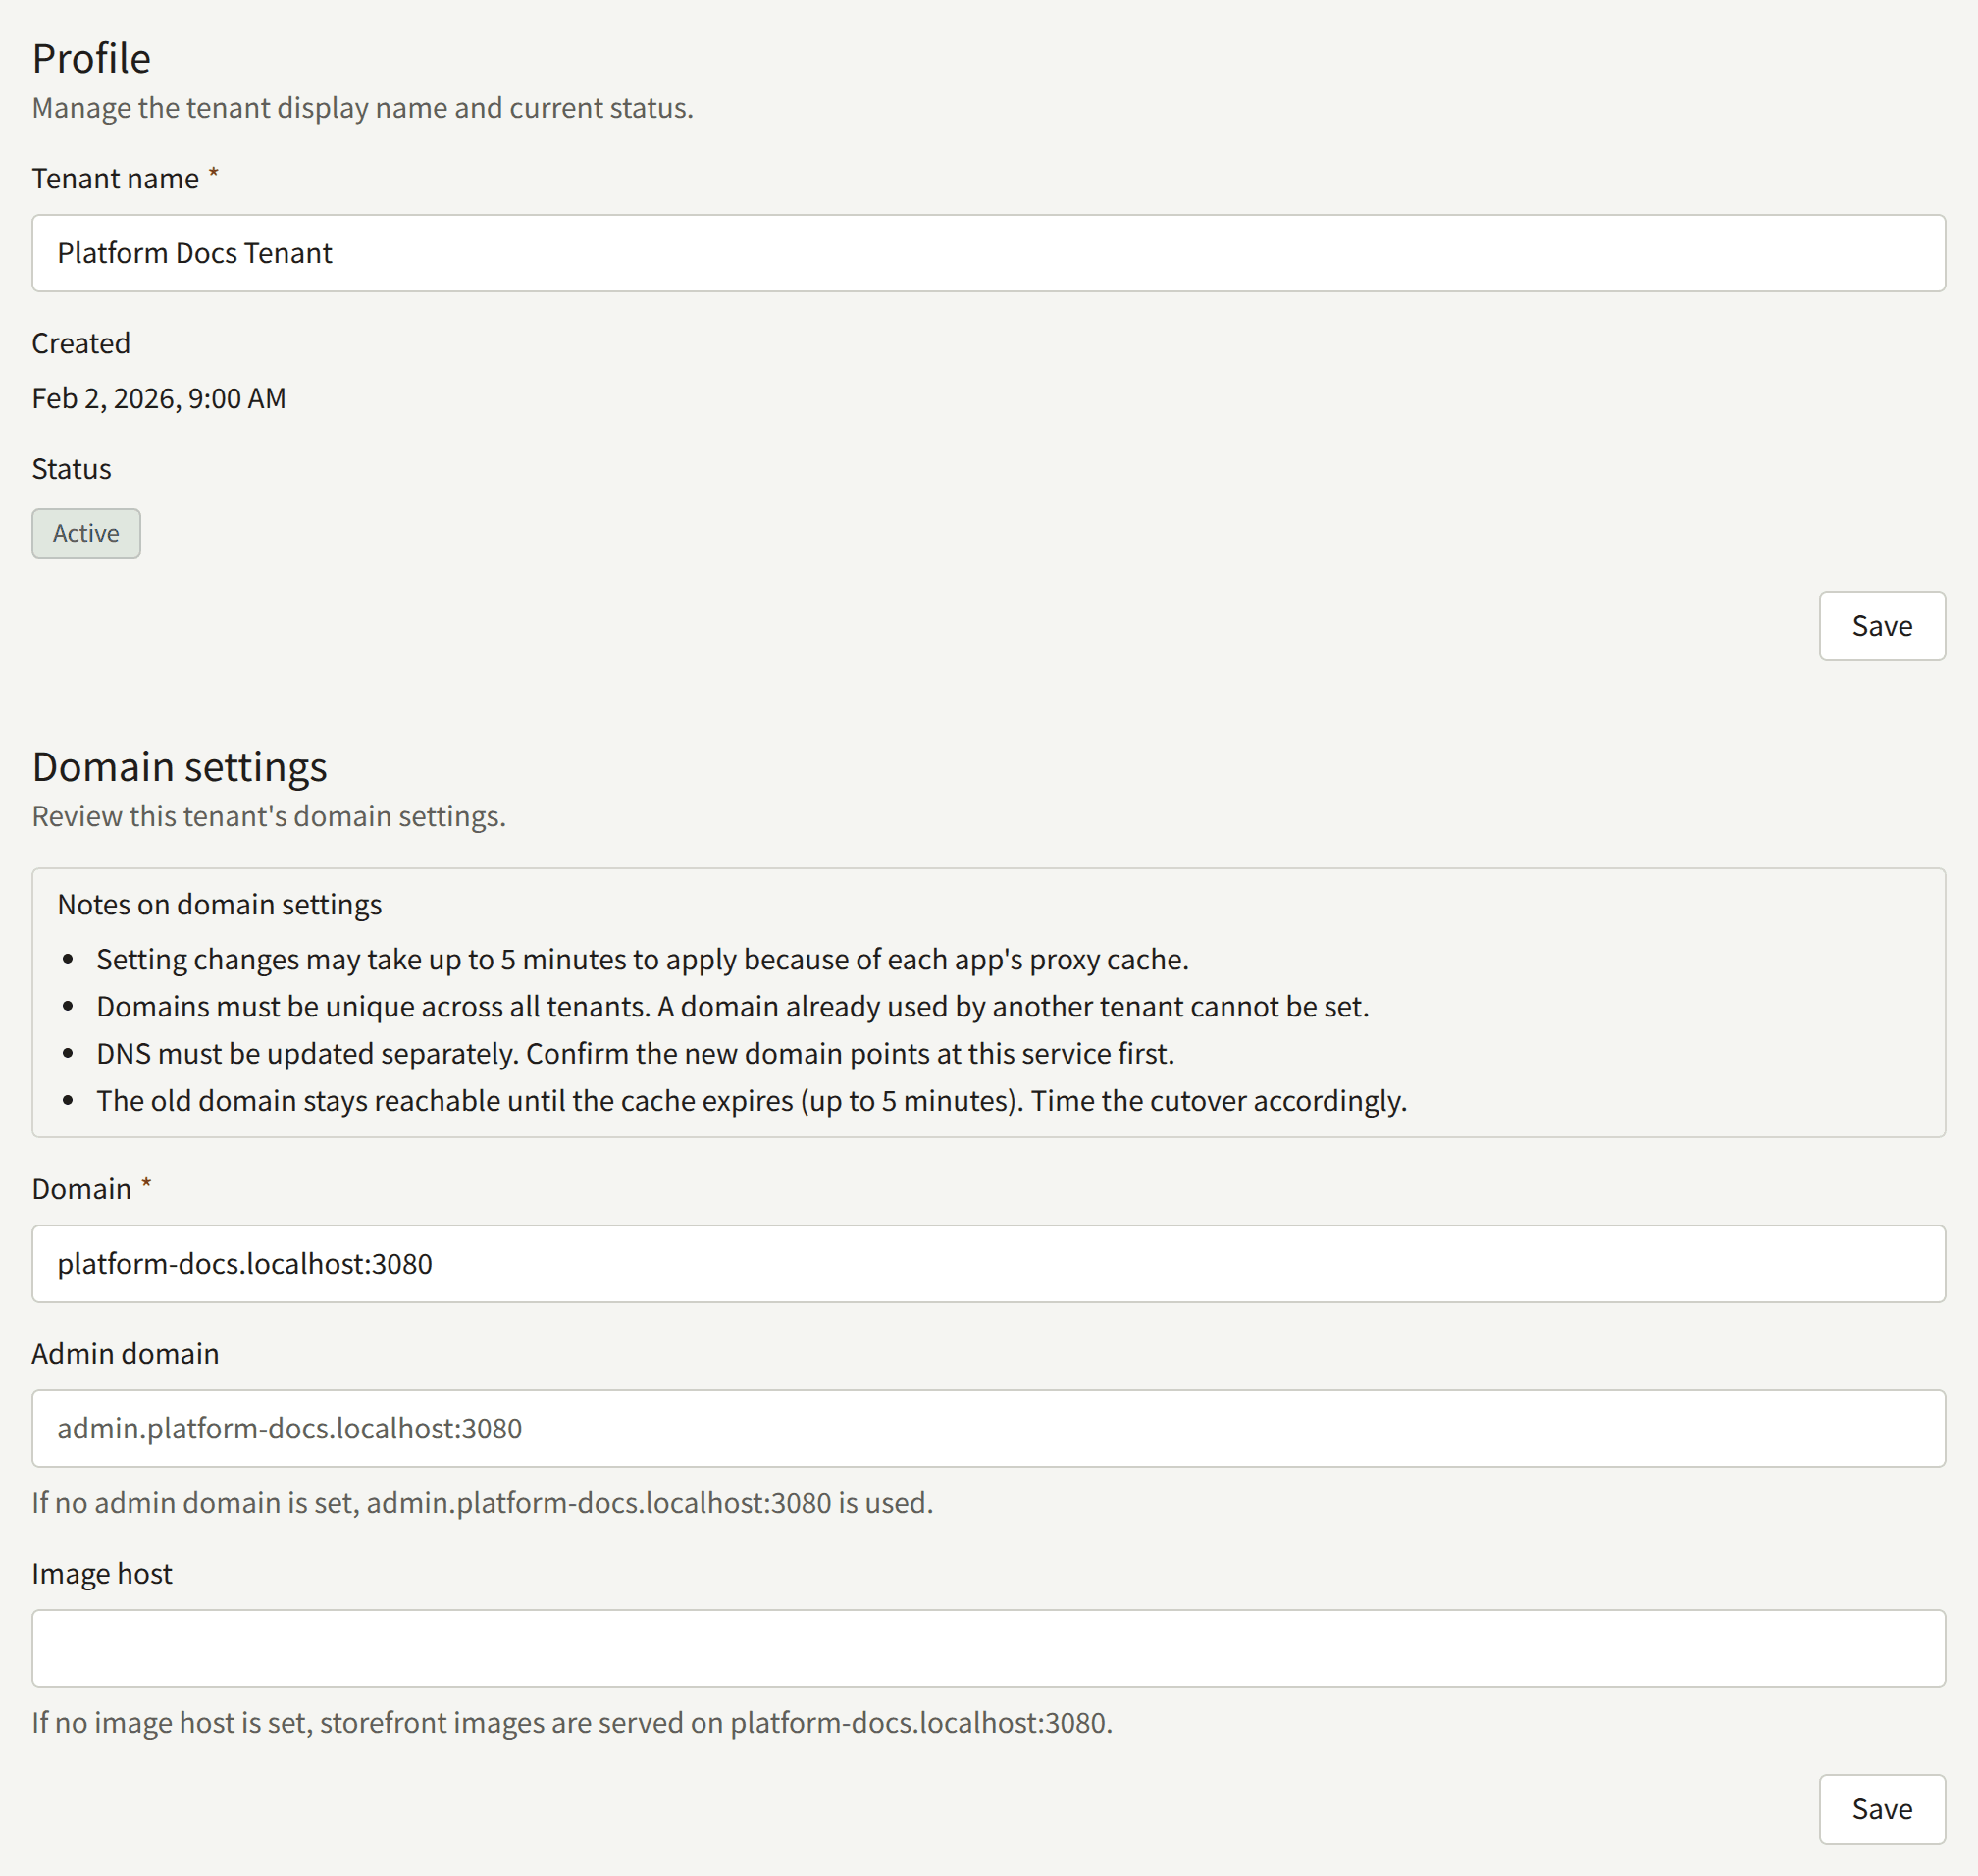Click the Domain settings heading

tap(180, 767)
